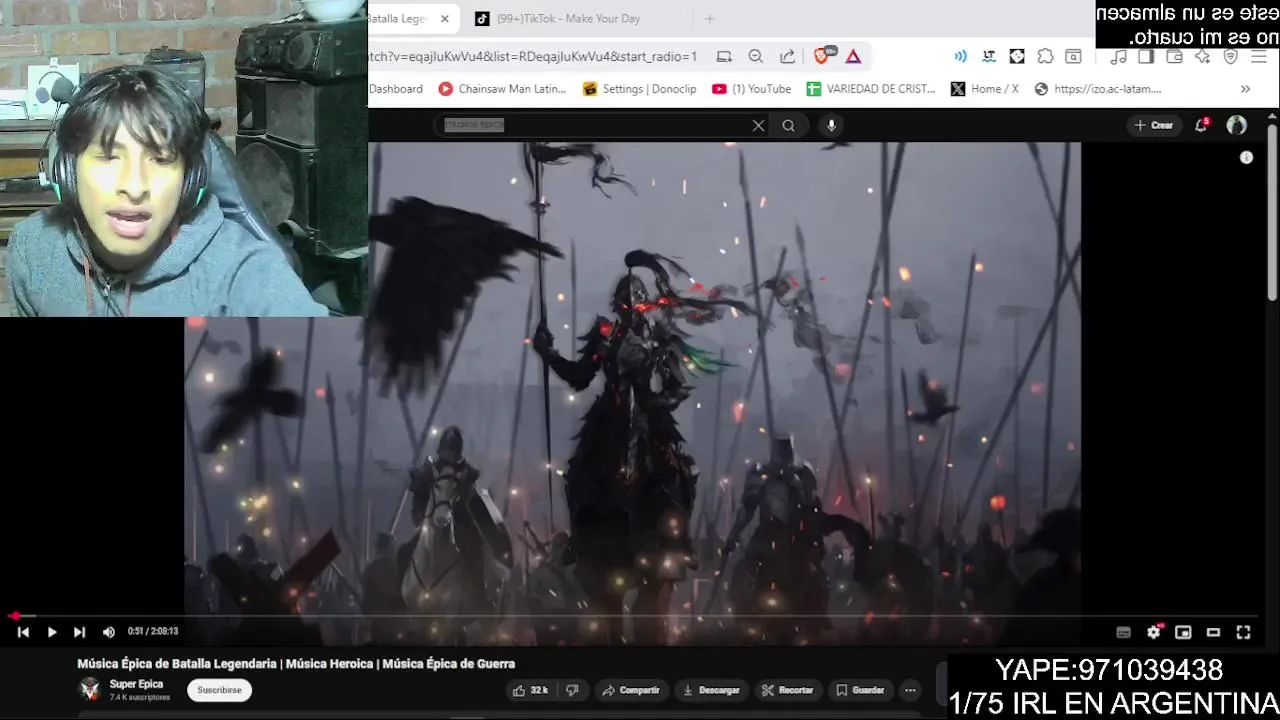The image size is (1280, 720).
Task: Click the screenshot search extension icon
Action: point(1073,57)
